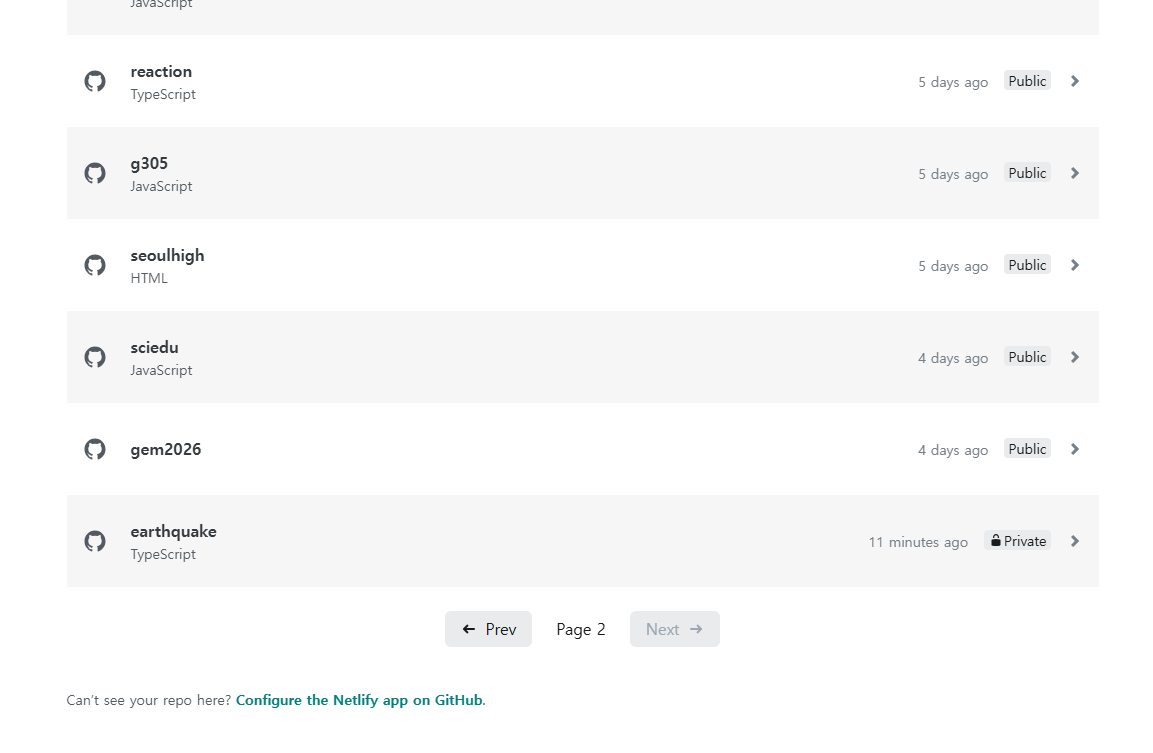The height and width of the screenshot is (753, 1153).
Task: Click the Public badge on gem2026 row
Action: (x=1027, y=449)
